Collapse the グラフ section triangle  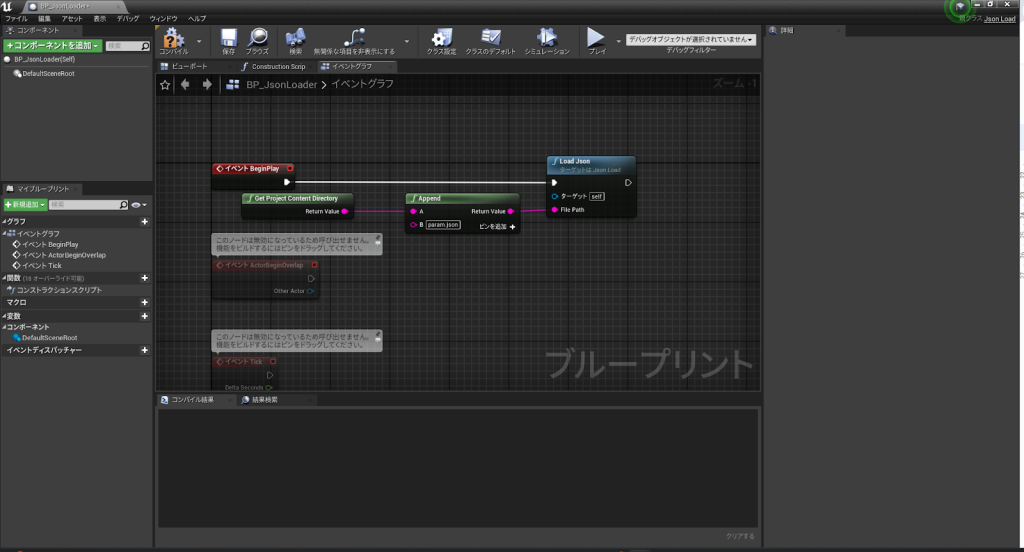[4, 221]
